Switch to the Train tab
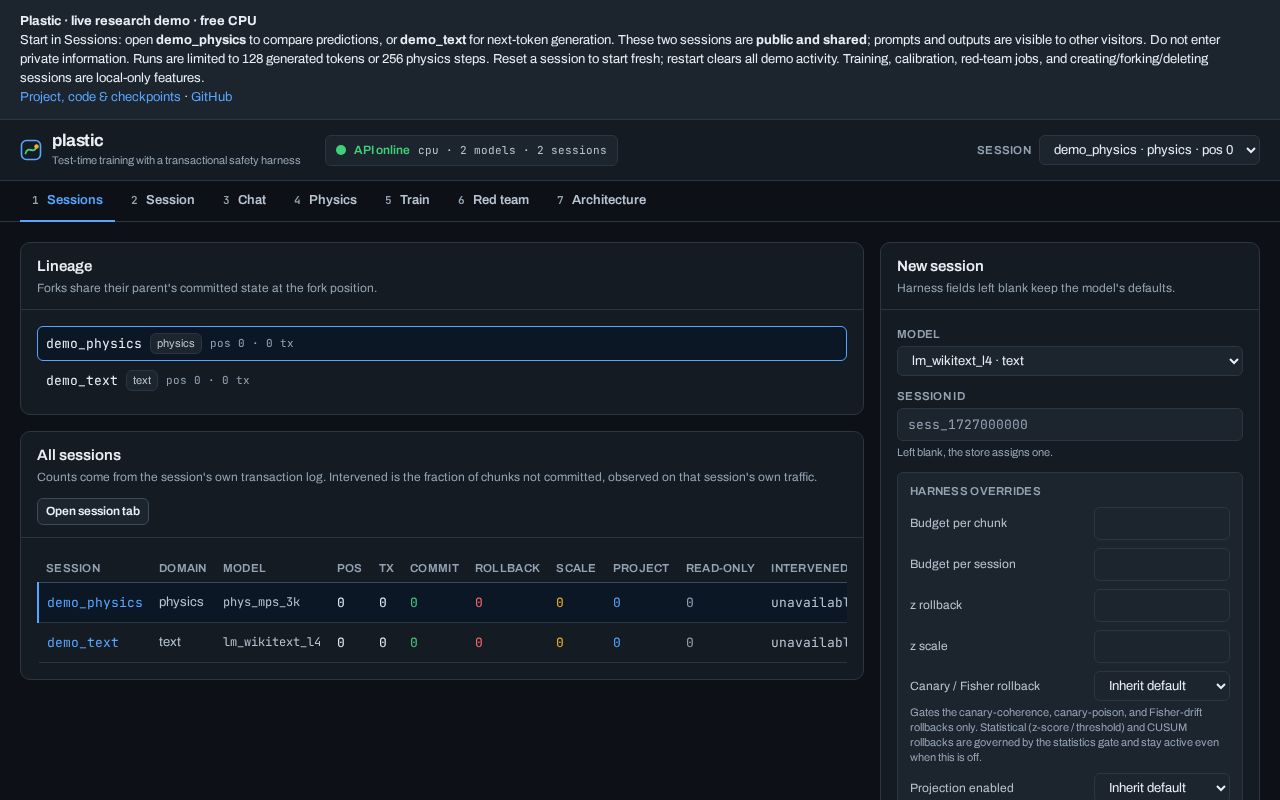The height and width of the screenshot is (800, 1280). click(x=407, y=200)
